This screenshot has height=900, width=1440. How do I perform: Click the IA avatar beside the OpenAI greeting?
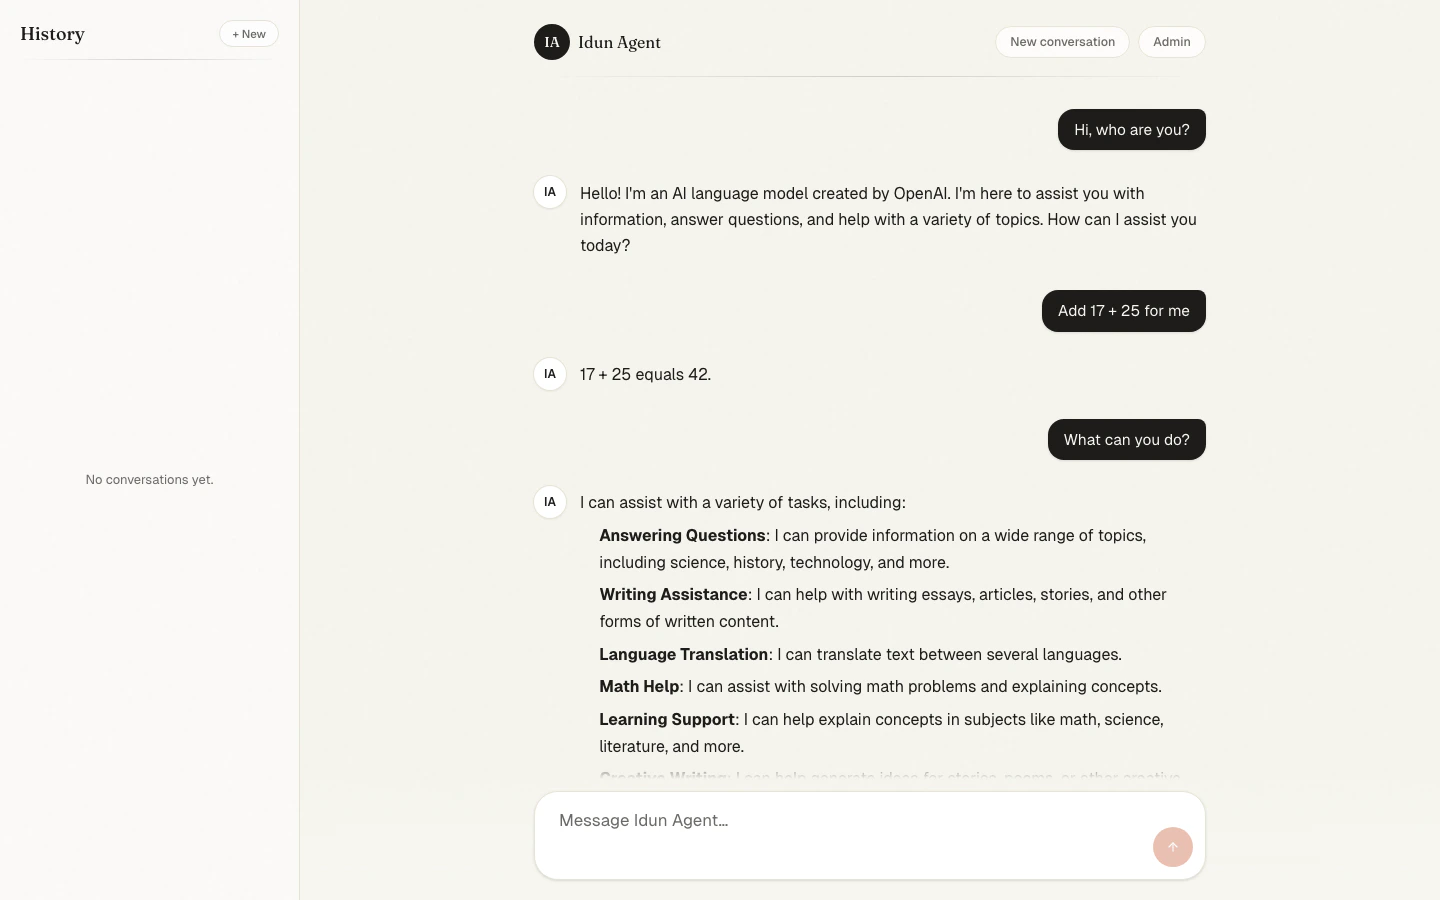[550, 192]
